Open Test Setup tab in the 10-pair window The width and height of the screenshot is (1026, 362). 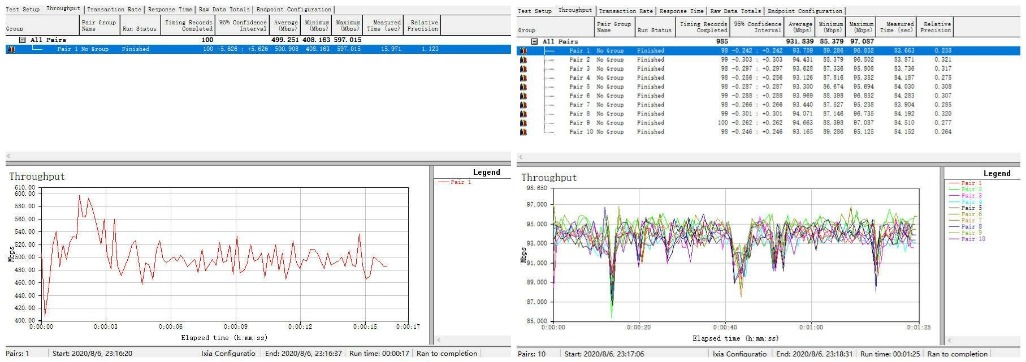535,11
